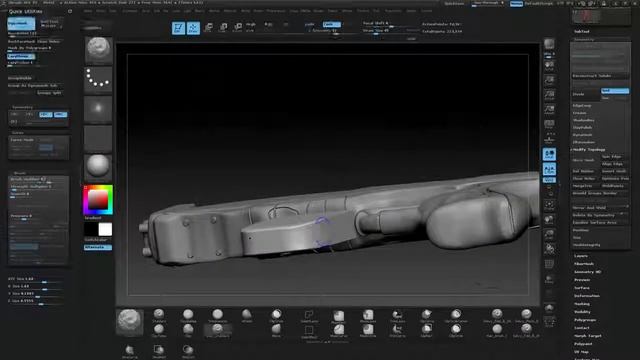This screenshot has height=360, width=640.
Task: Select the black secondary color swatch
Action: click(x=91, y=229)
